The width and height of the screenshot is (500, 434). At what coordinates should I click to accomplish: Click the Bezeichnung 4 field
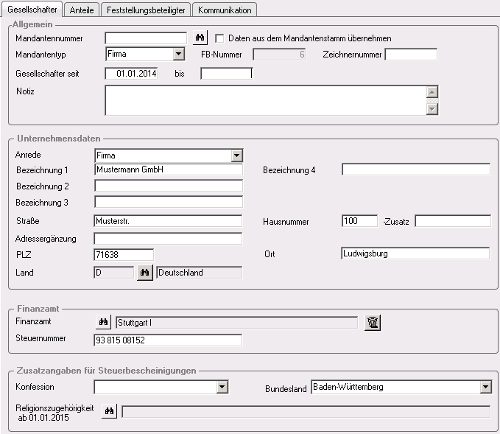click(416, 169)
